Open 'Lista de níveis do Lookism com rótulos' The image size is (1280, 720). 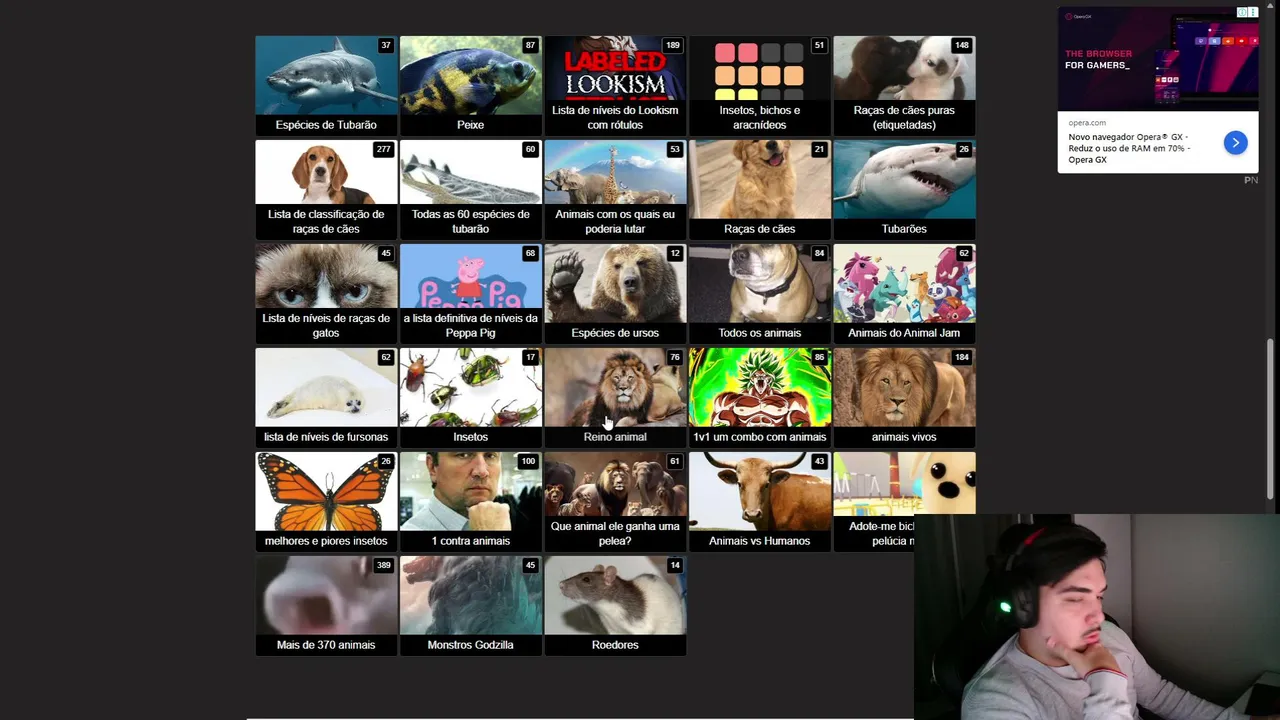pyautogui.click(x=615, y=85)
